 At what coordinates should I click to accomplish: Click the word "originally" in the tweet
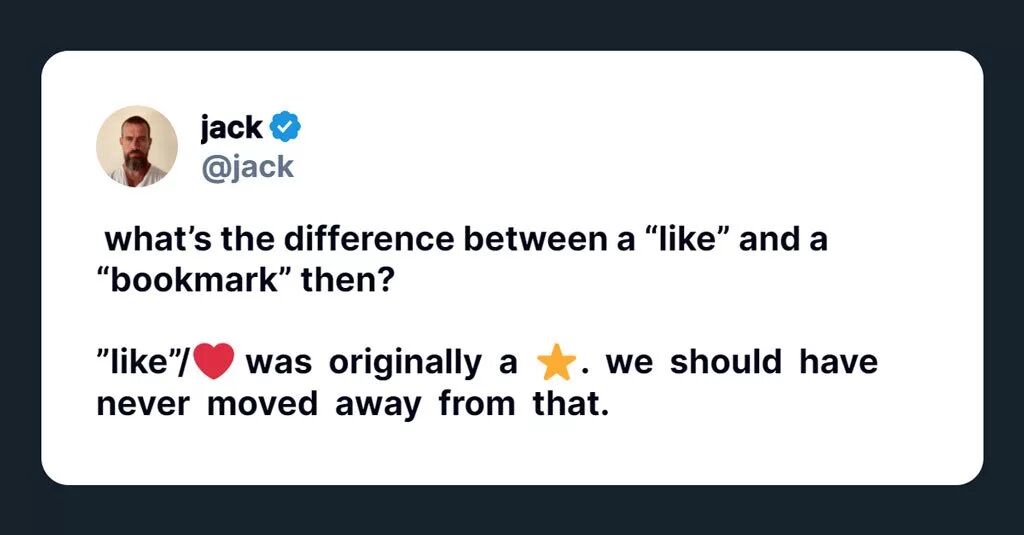[405, 363]
